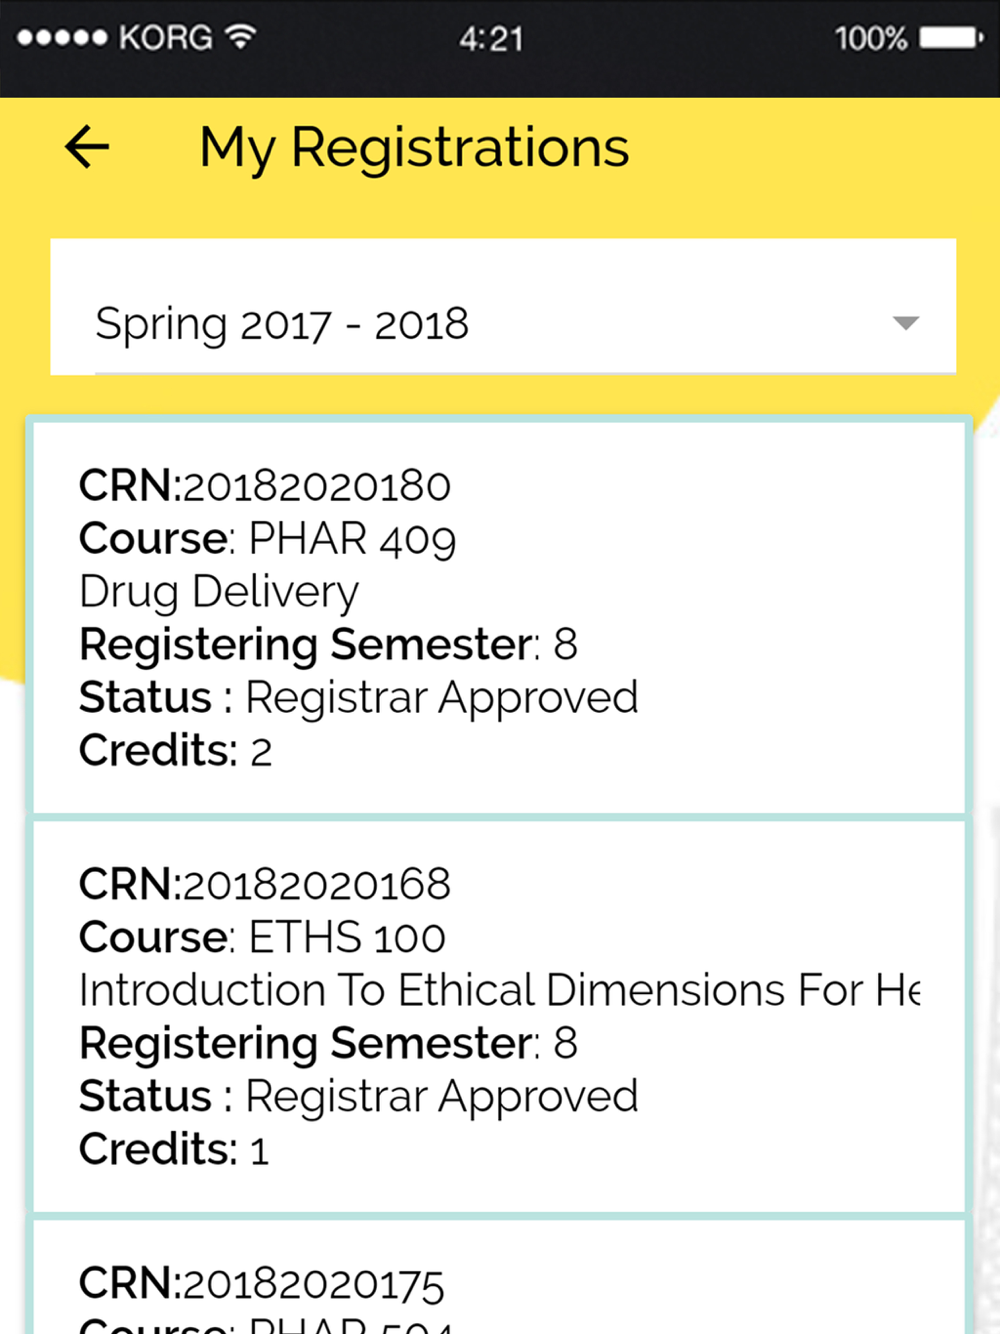Click the status bar clock showing 4:21
The width and height of the screenshot is (1000, 1334).
pos(491,39)
